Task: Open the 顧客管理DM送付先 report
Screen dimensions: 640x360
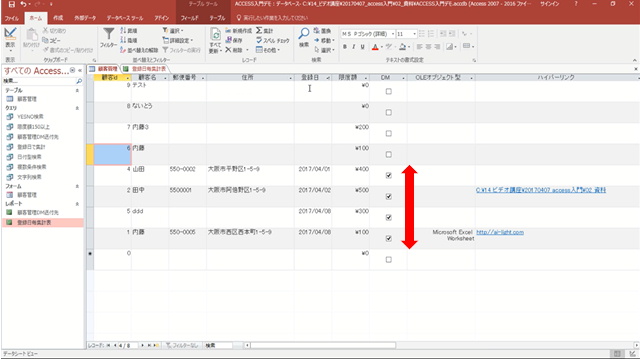Action: pyautogui.click(x=38, y=213)
